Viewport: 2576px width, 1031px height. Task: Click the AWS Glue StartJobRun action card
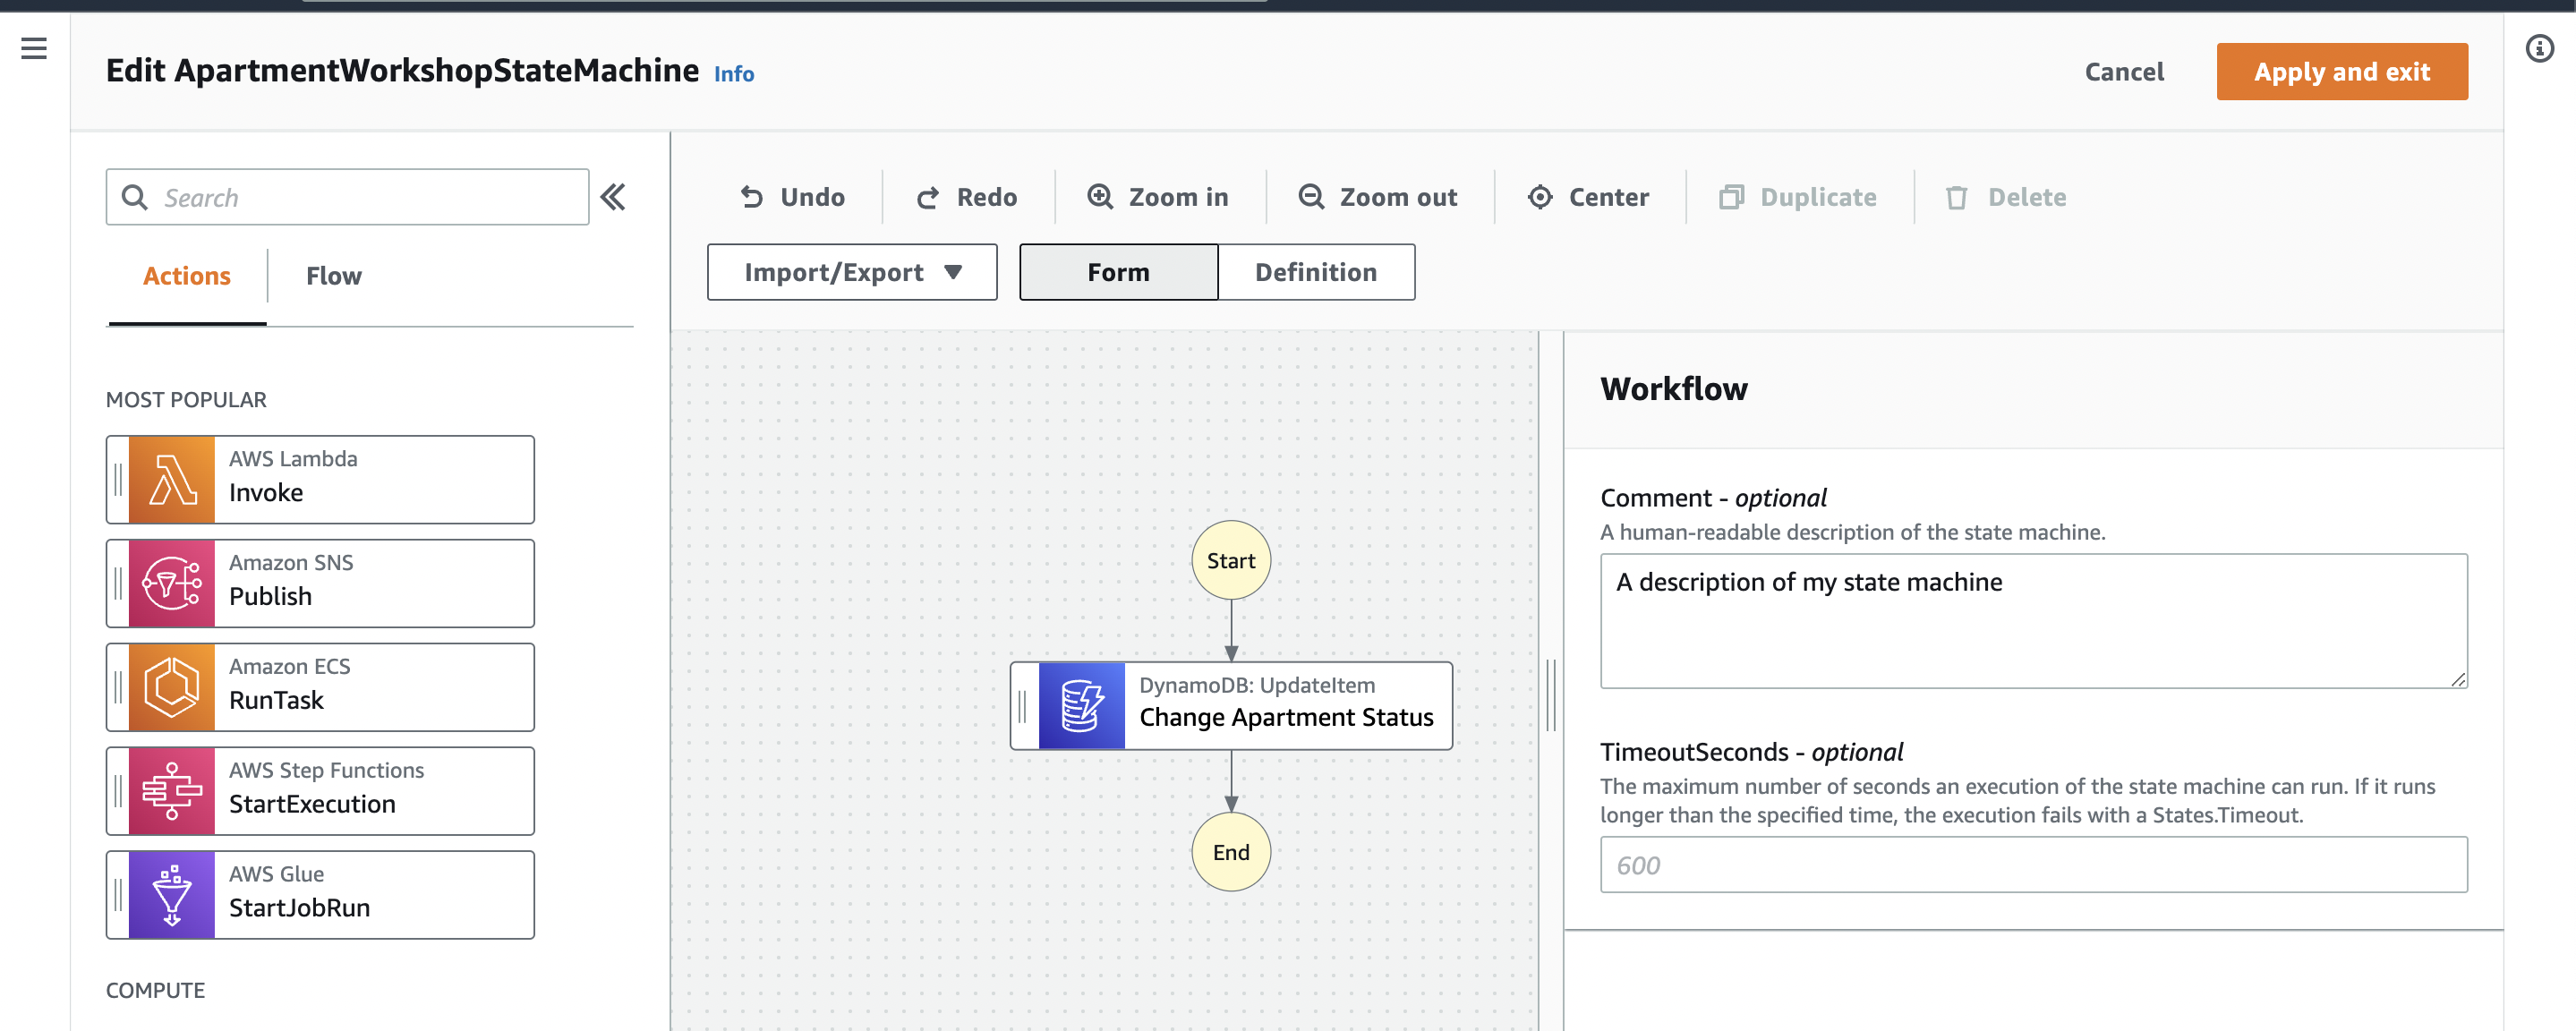320,896
